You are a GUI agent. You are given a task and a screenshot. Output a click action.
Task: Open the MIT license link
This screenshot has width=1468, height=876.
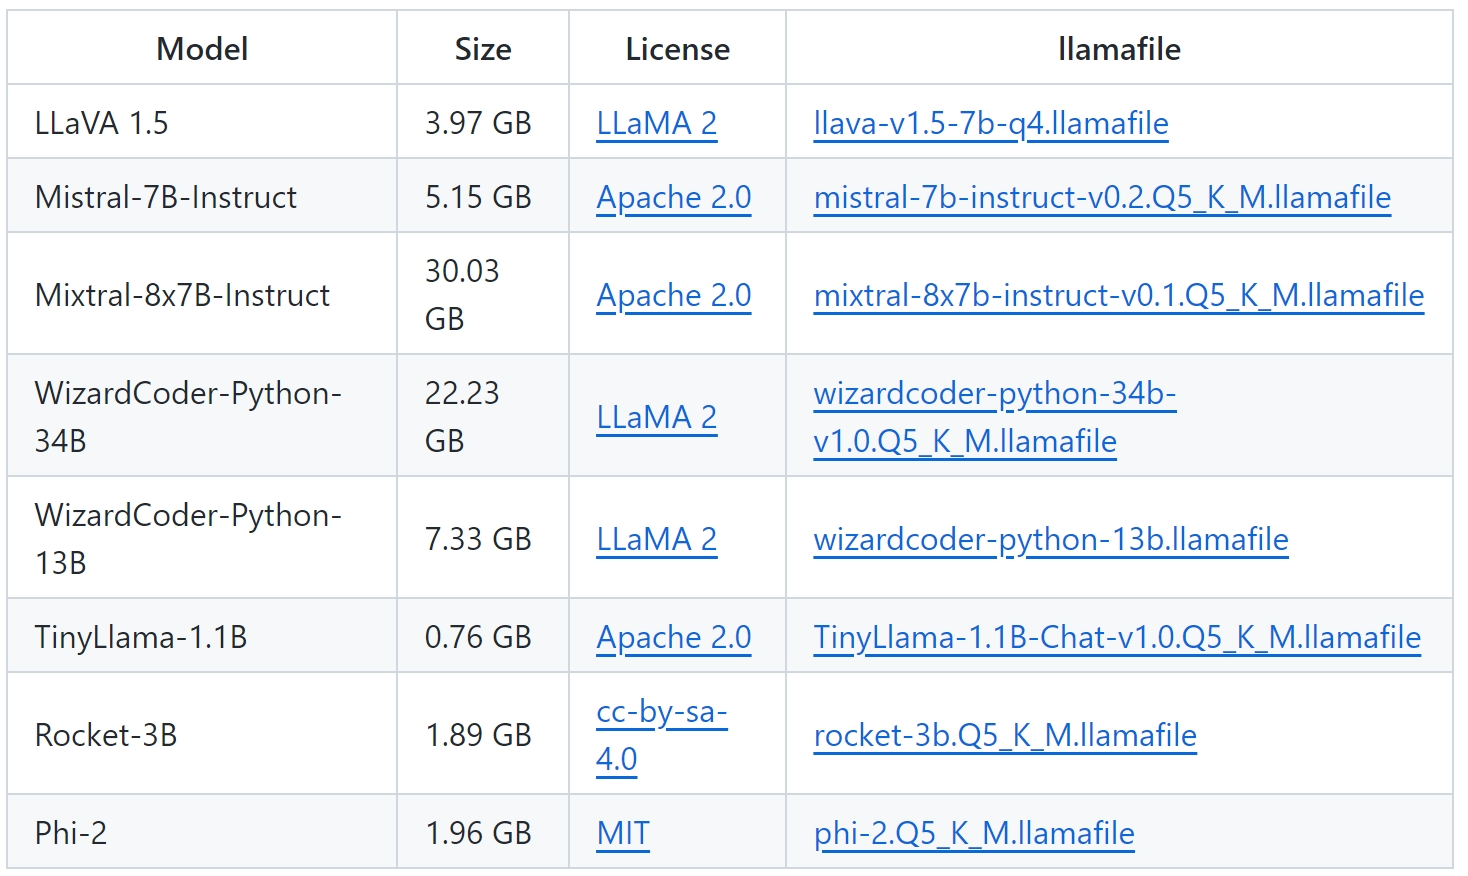tap(623, 833)
